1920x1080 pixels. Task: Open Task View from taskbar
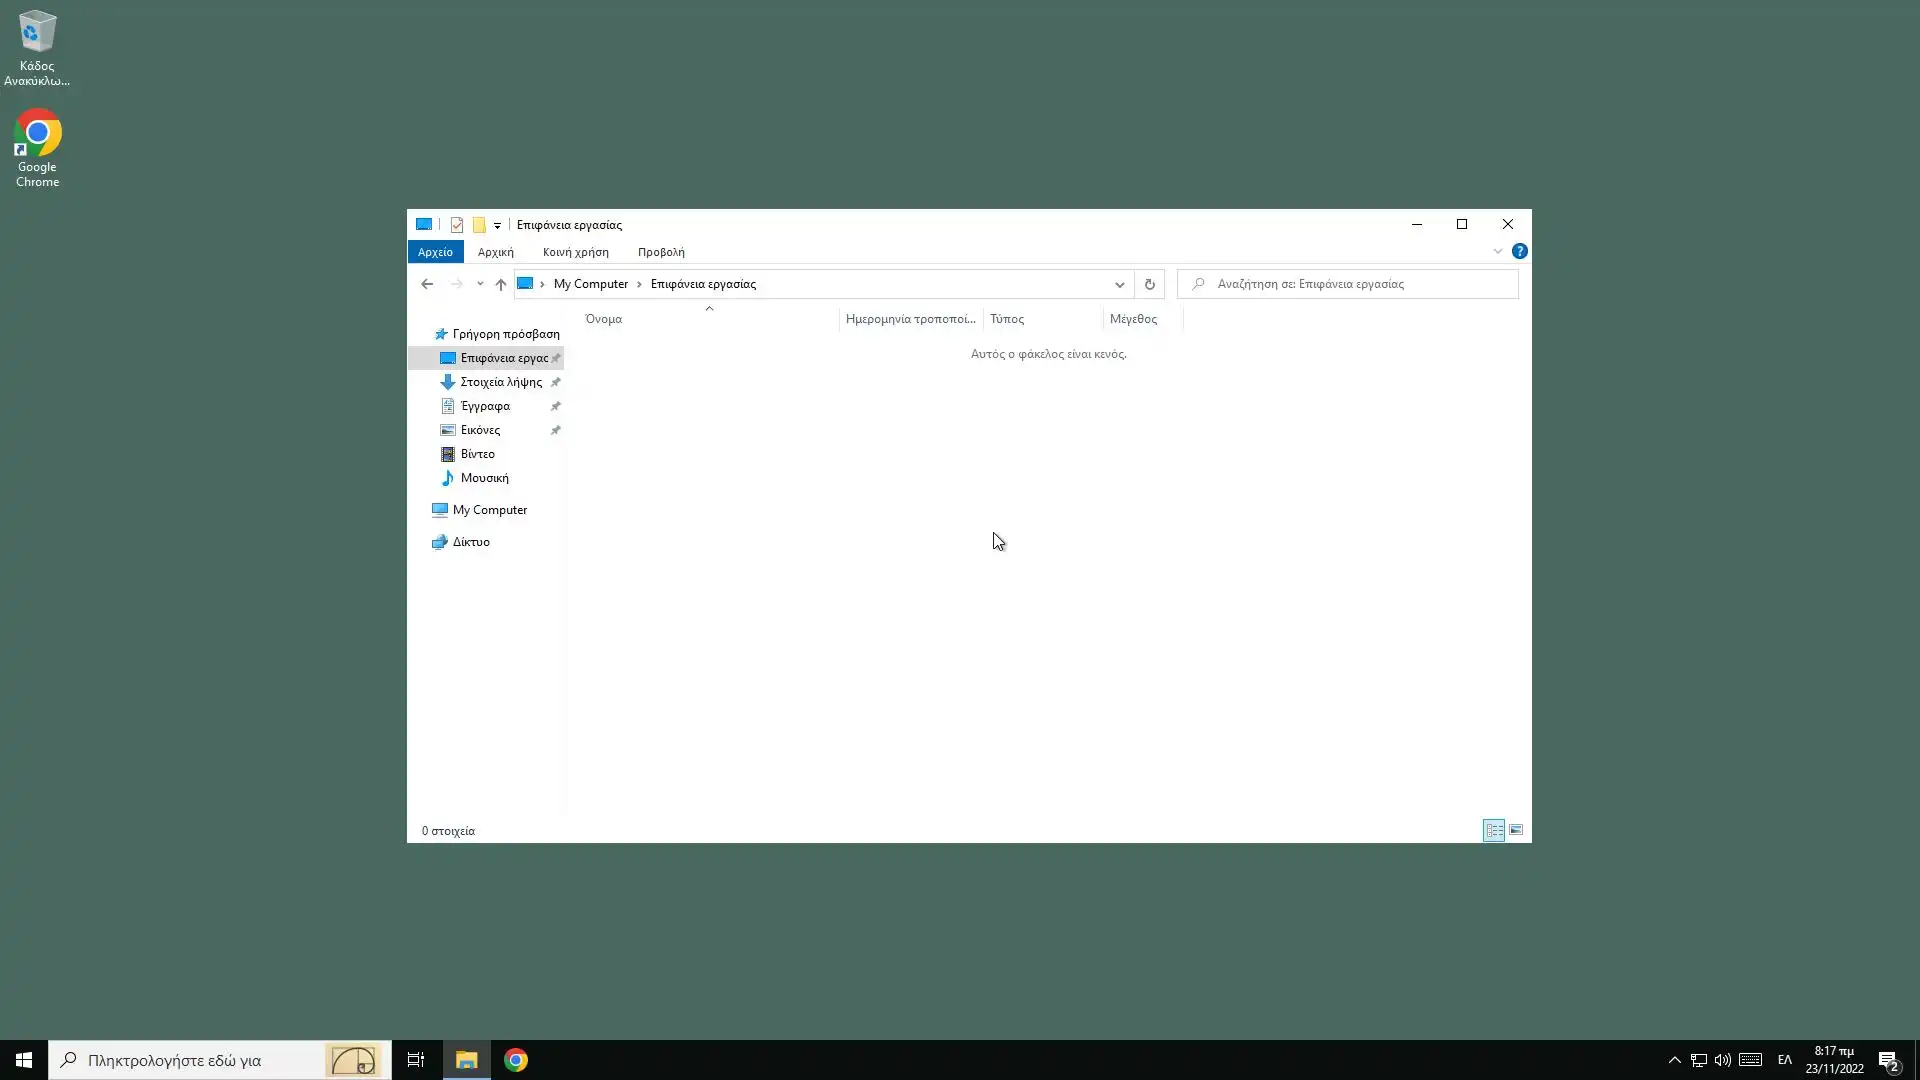[416, 1060]
